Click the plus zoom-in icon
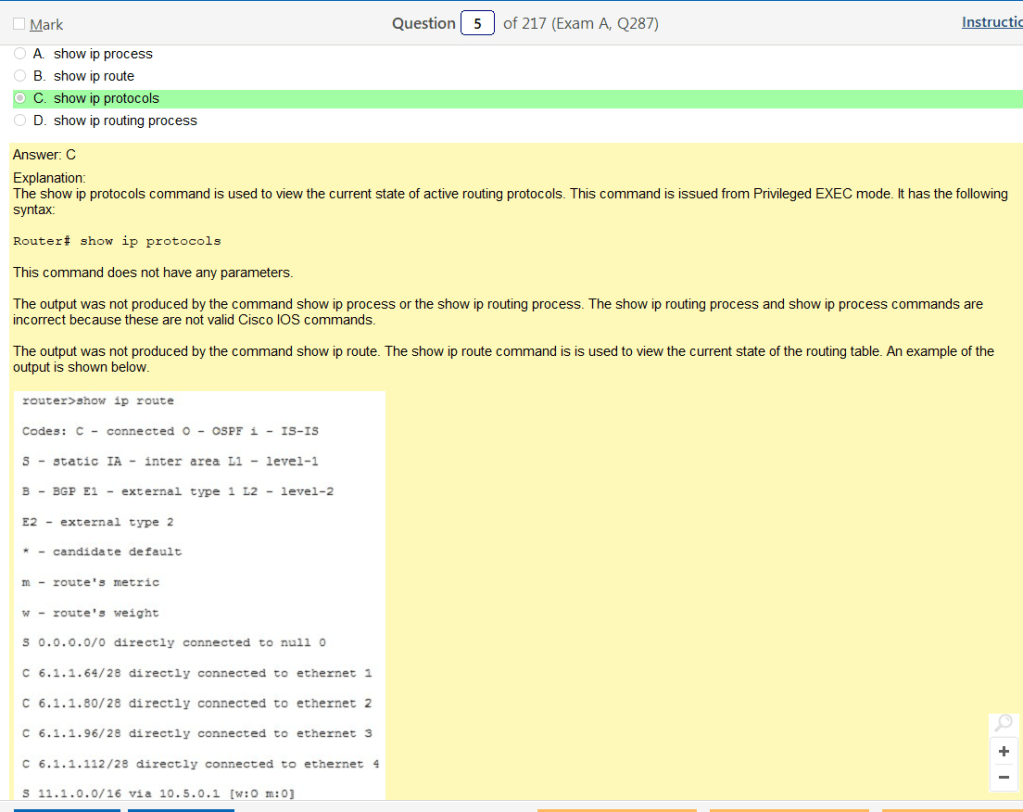1023x812 pixels. 1003,751
